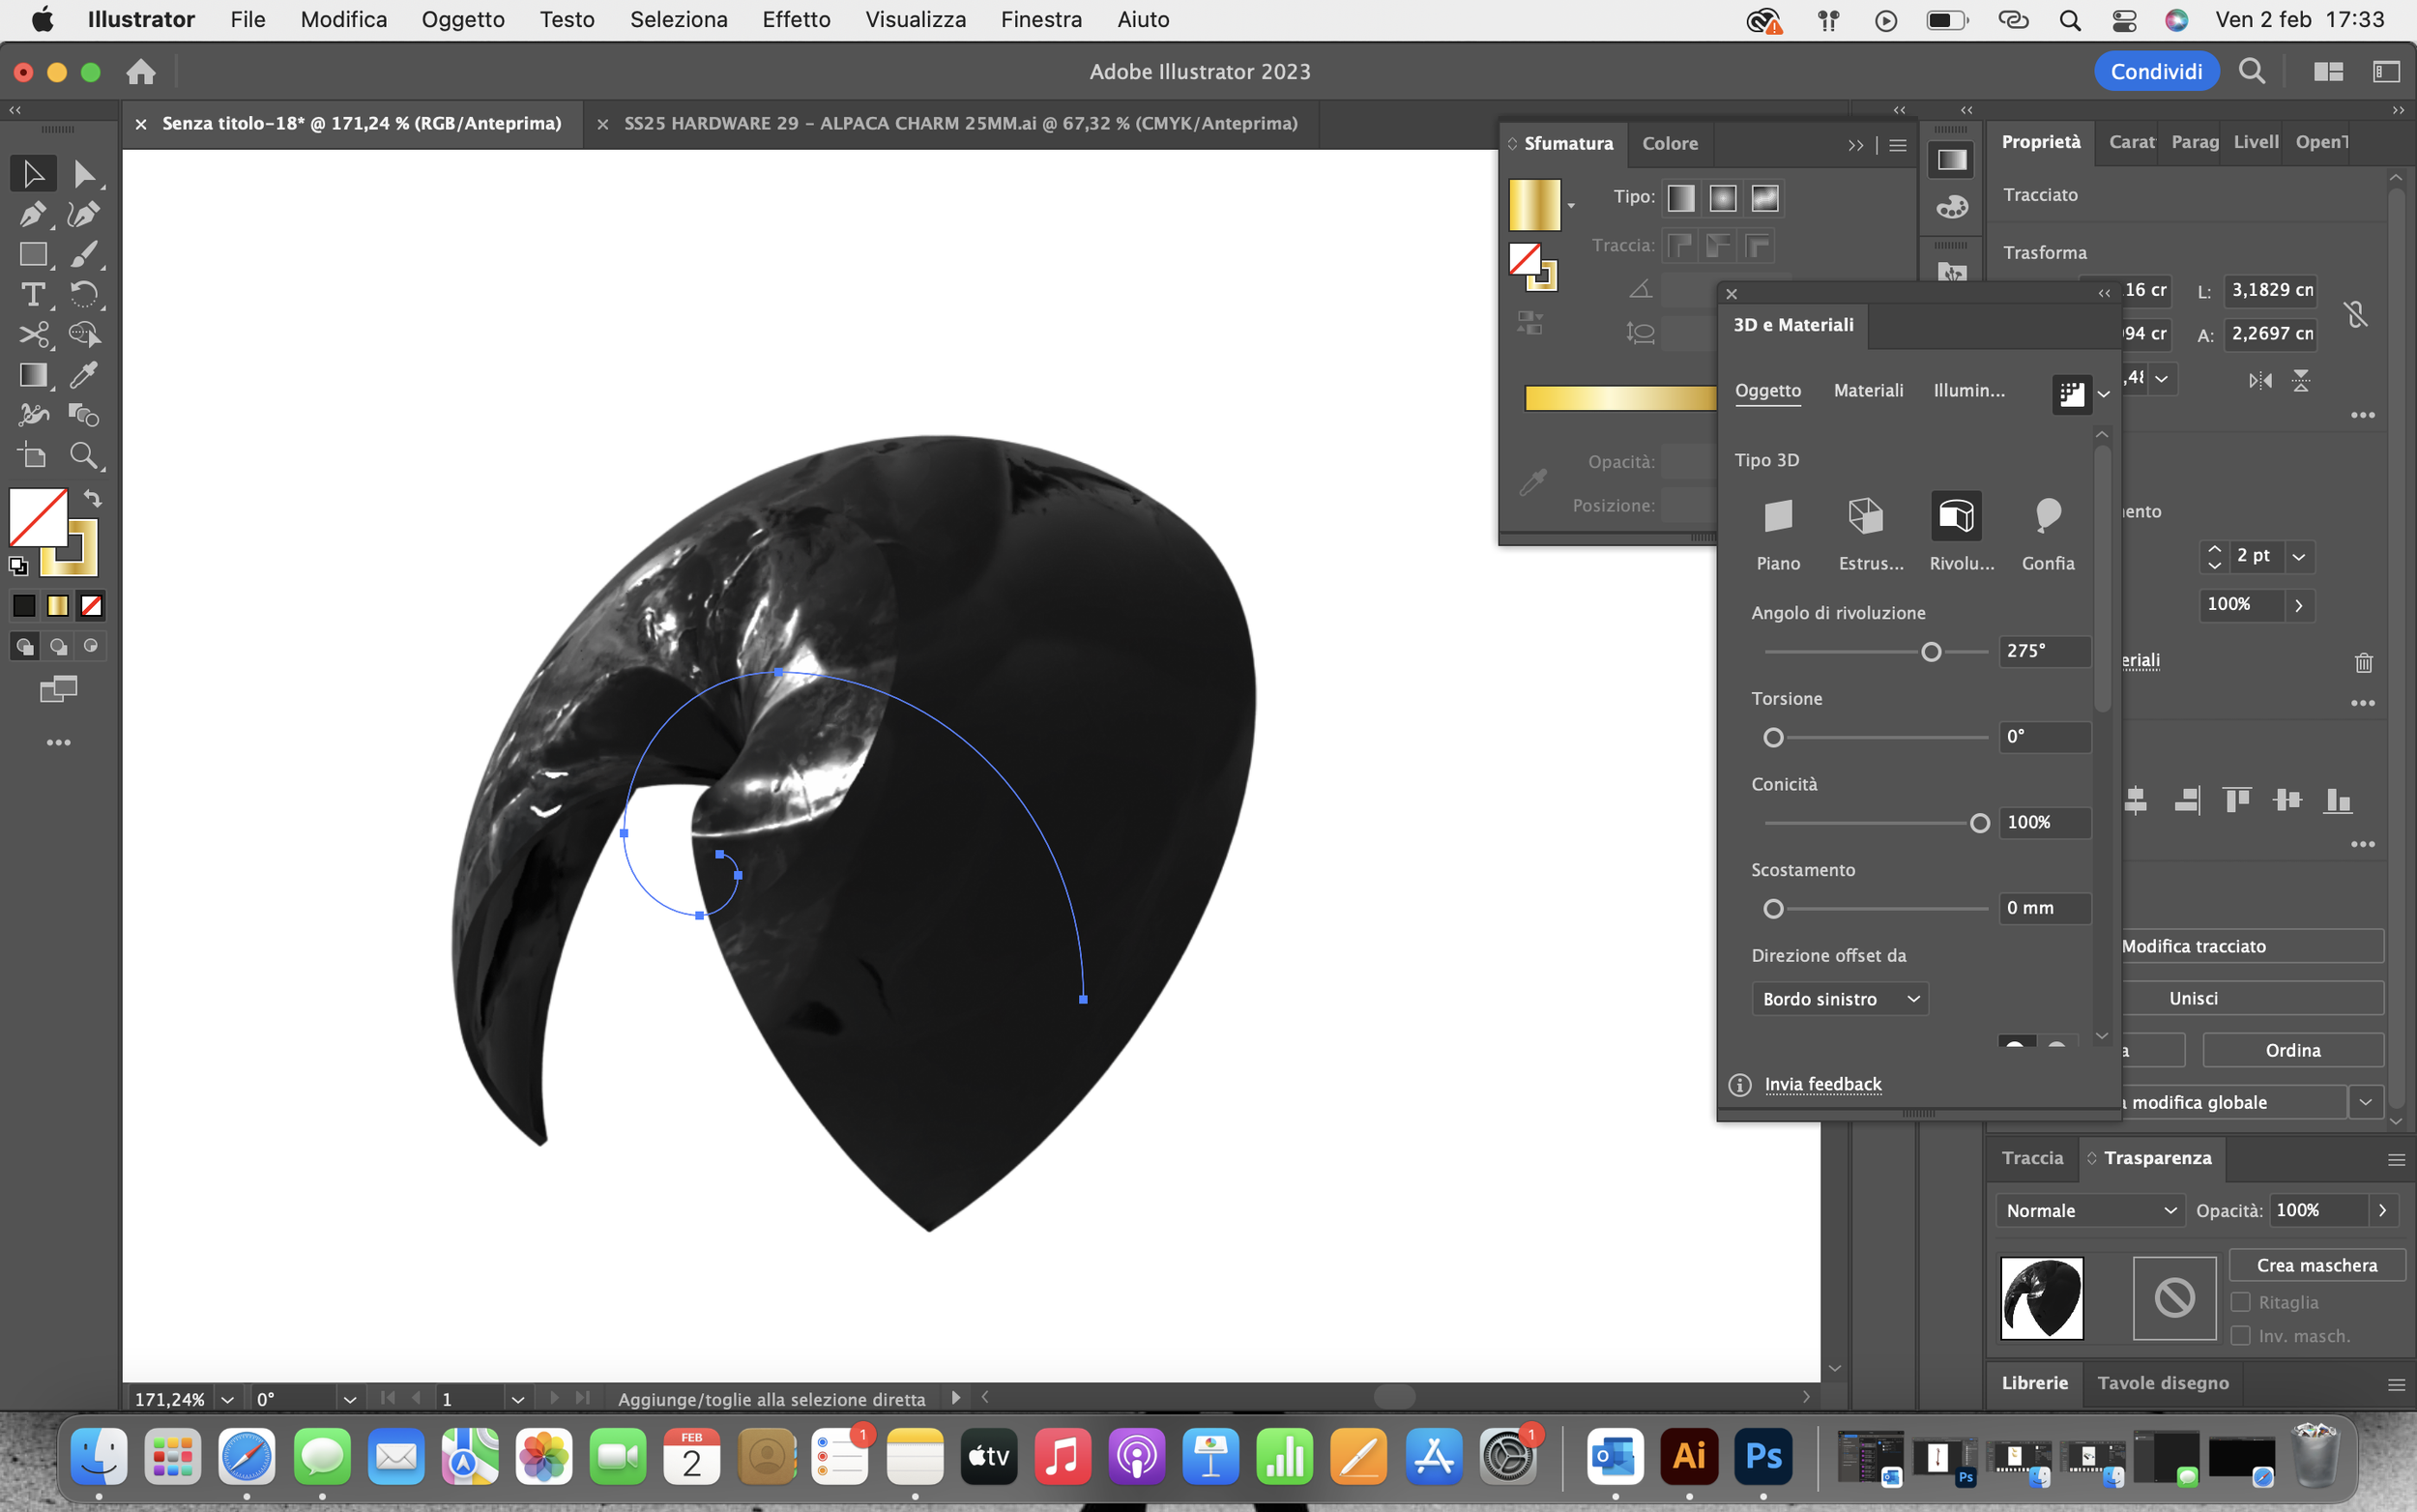
Task: Toggle constrain proportions link icon
Action: pos(2355,314)
